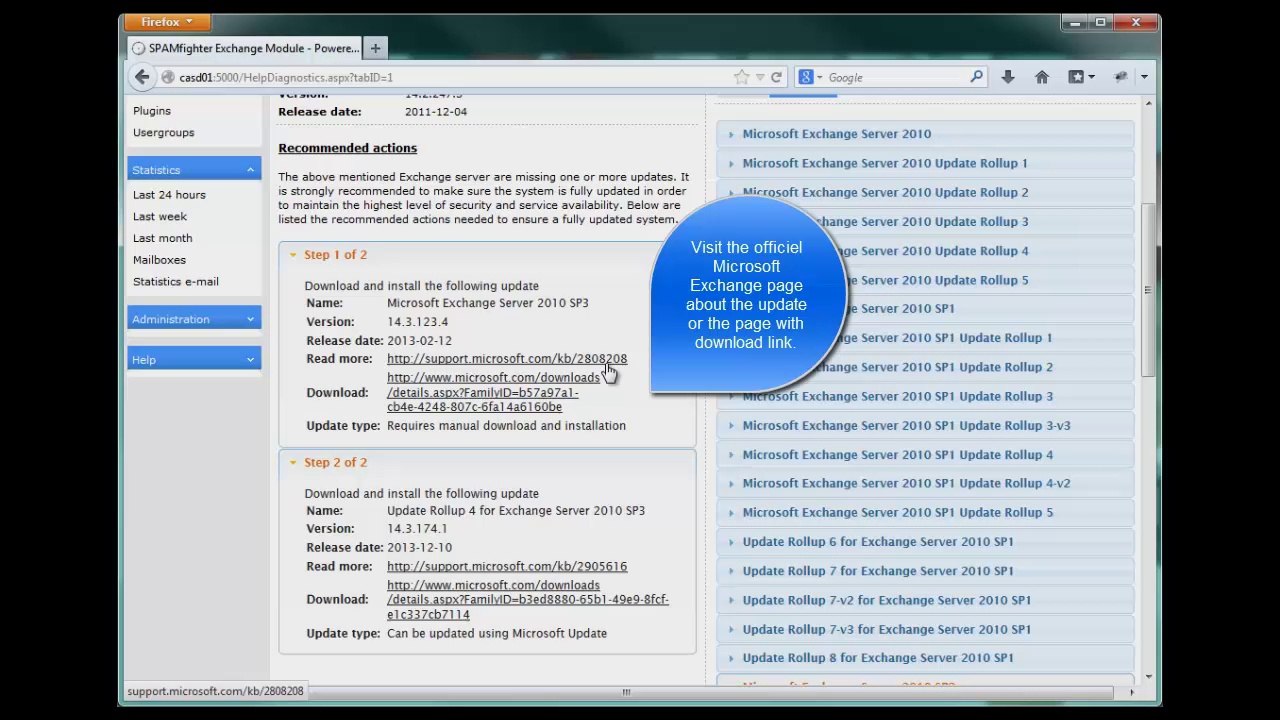Open the search engine selector
The height and width of the screenshot is (720, 1280).
click(x=809, y=77)
